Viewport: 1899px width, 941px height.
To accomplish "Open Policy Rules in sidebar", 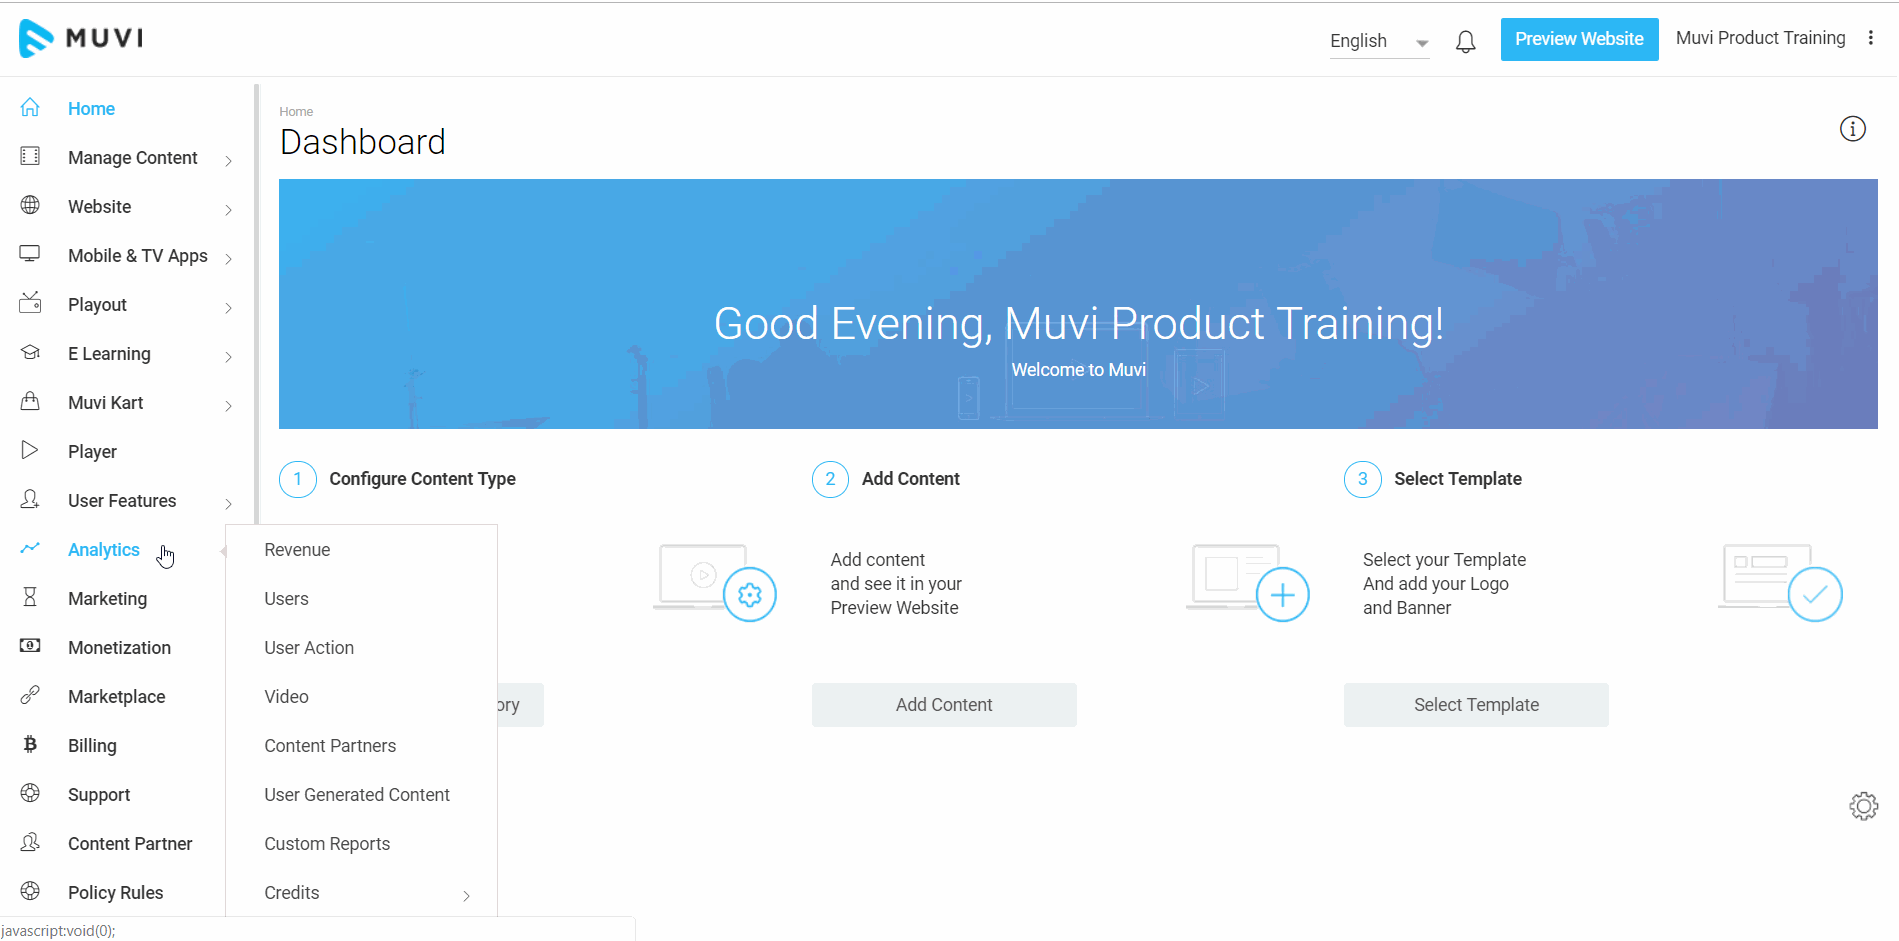I will [115, 893].
